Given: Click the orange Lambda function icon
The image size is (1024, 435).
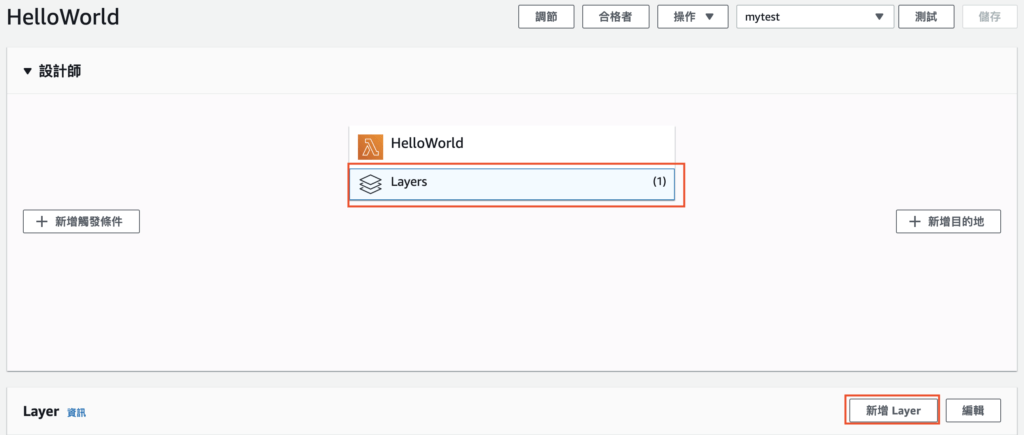Looking at the screenshot, I should click(370, 147).
